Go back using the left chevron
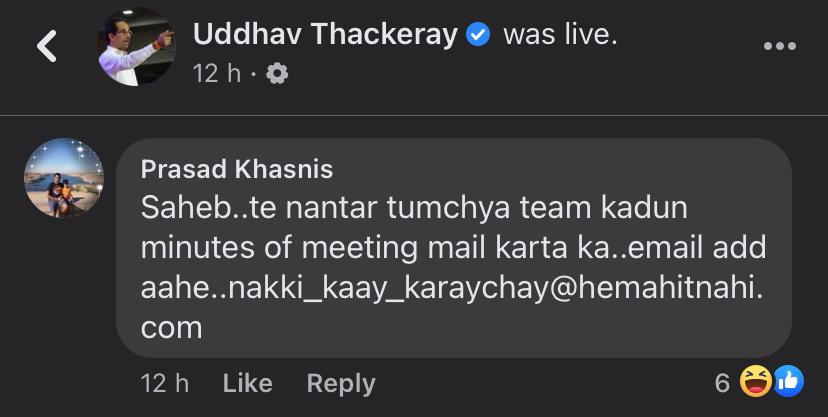 click(44, 46)
